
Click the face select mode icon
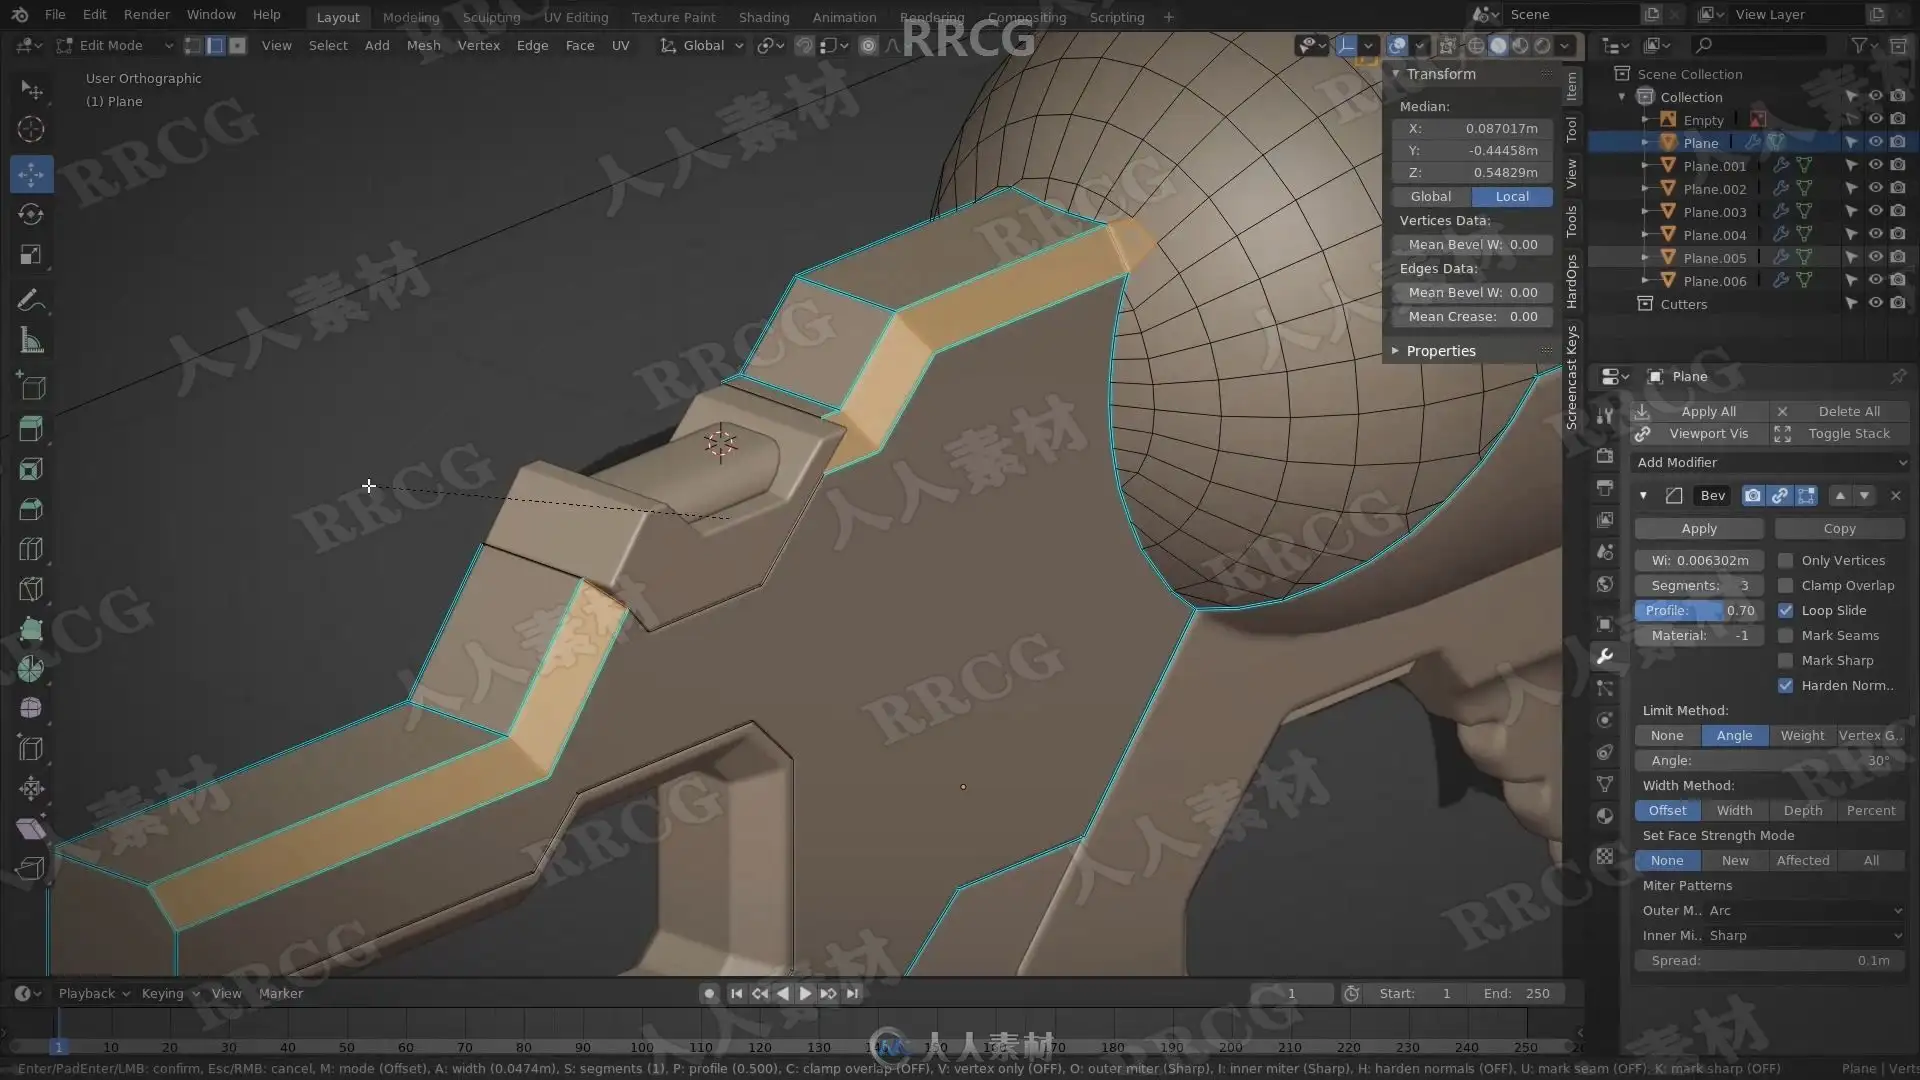point(238,45)
